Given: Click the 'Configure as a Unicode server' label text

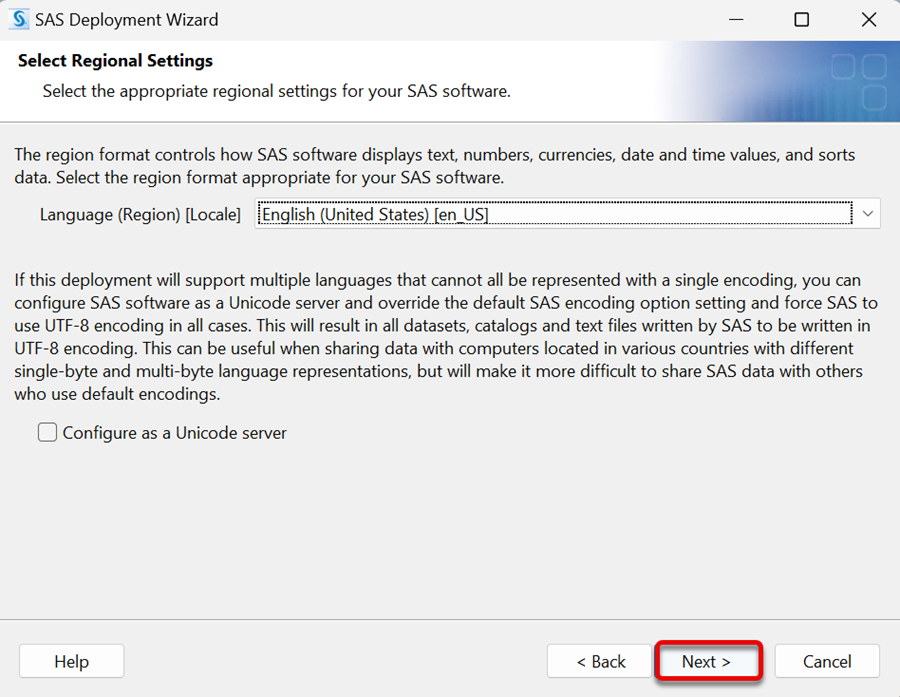Looking at the screenshot, I should pos(174,433).
